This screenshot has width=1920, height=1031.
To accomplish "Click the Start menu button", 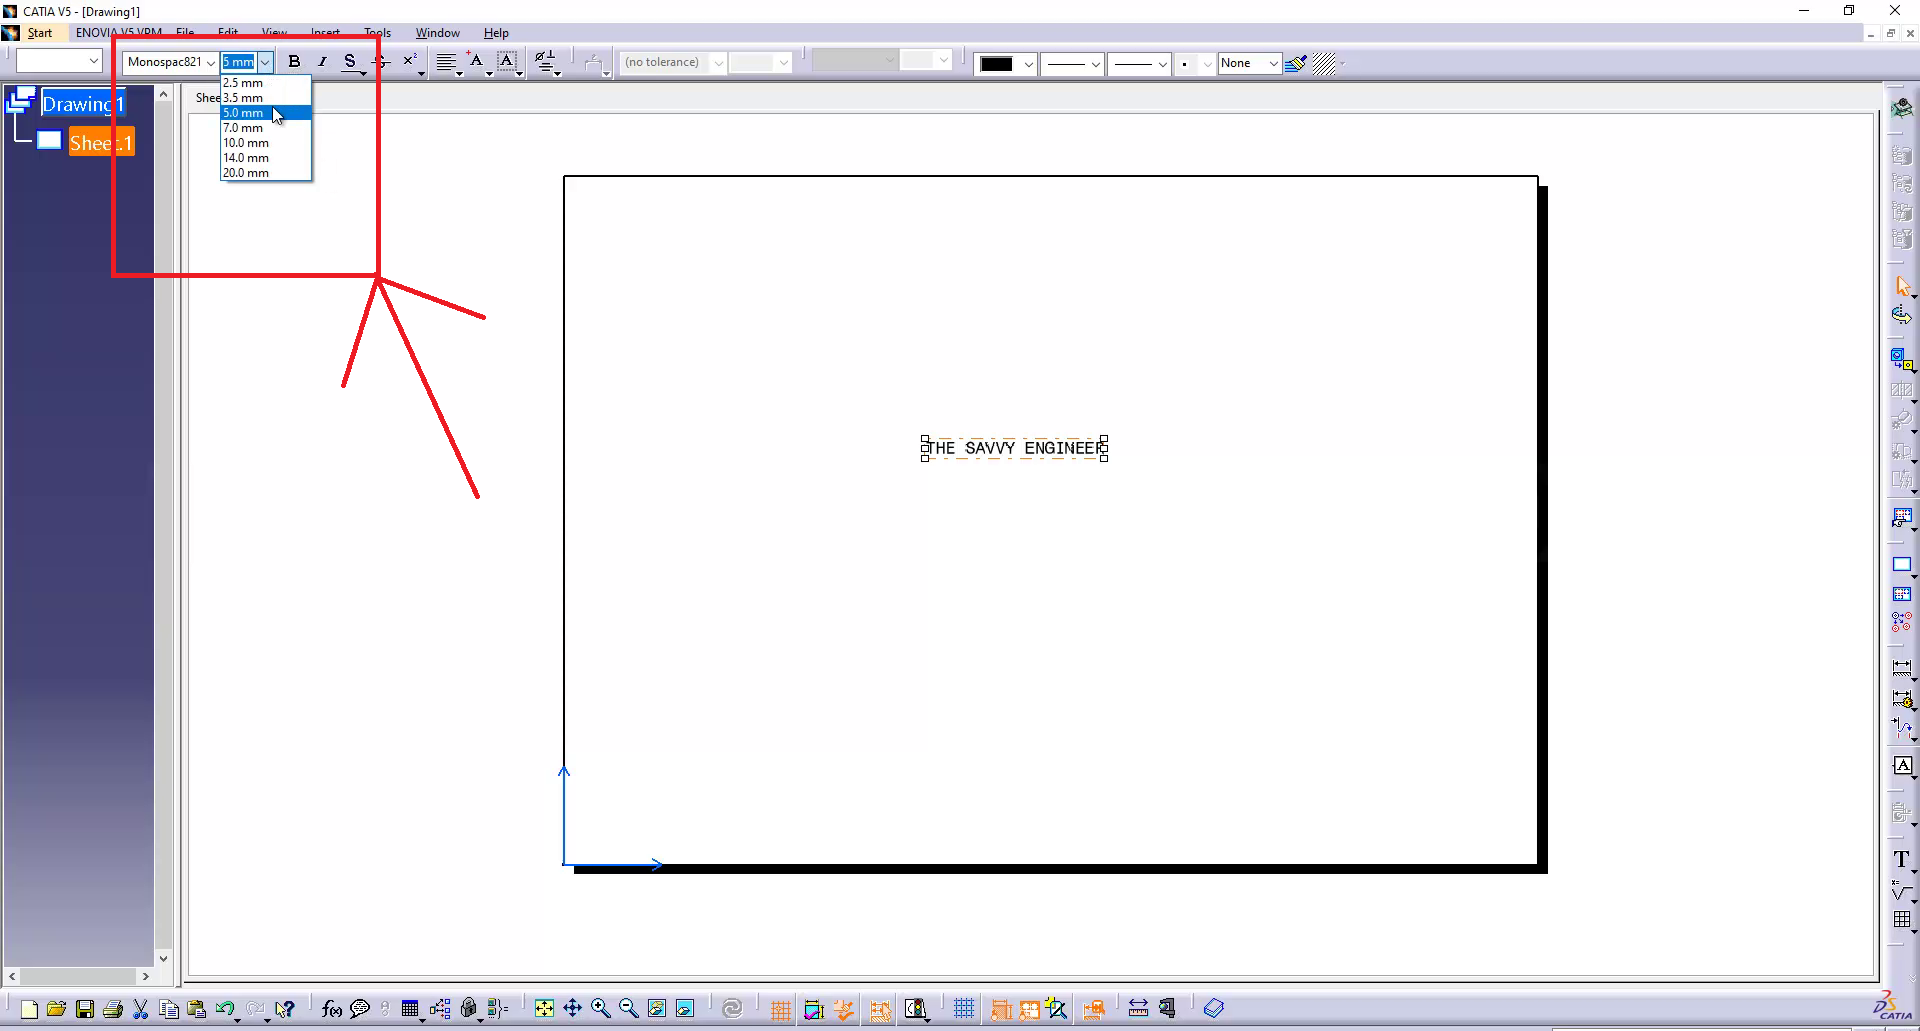I will click(40, 33).
